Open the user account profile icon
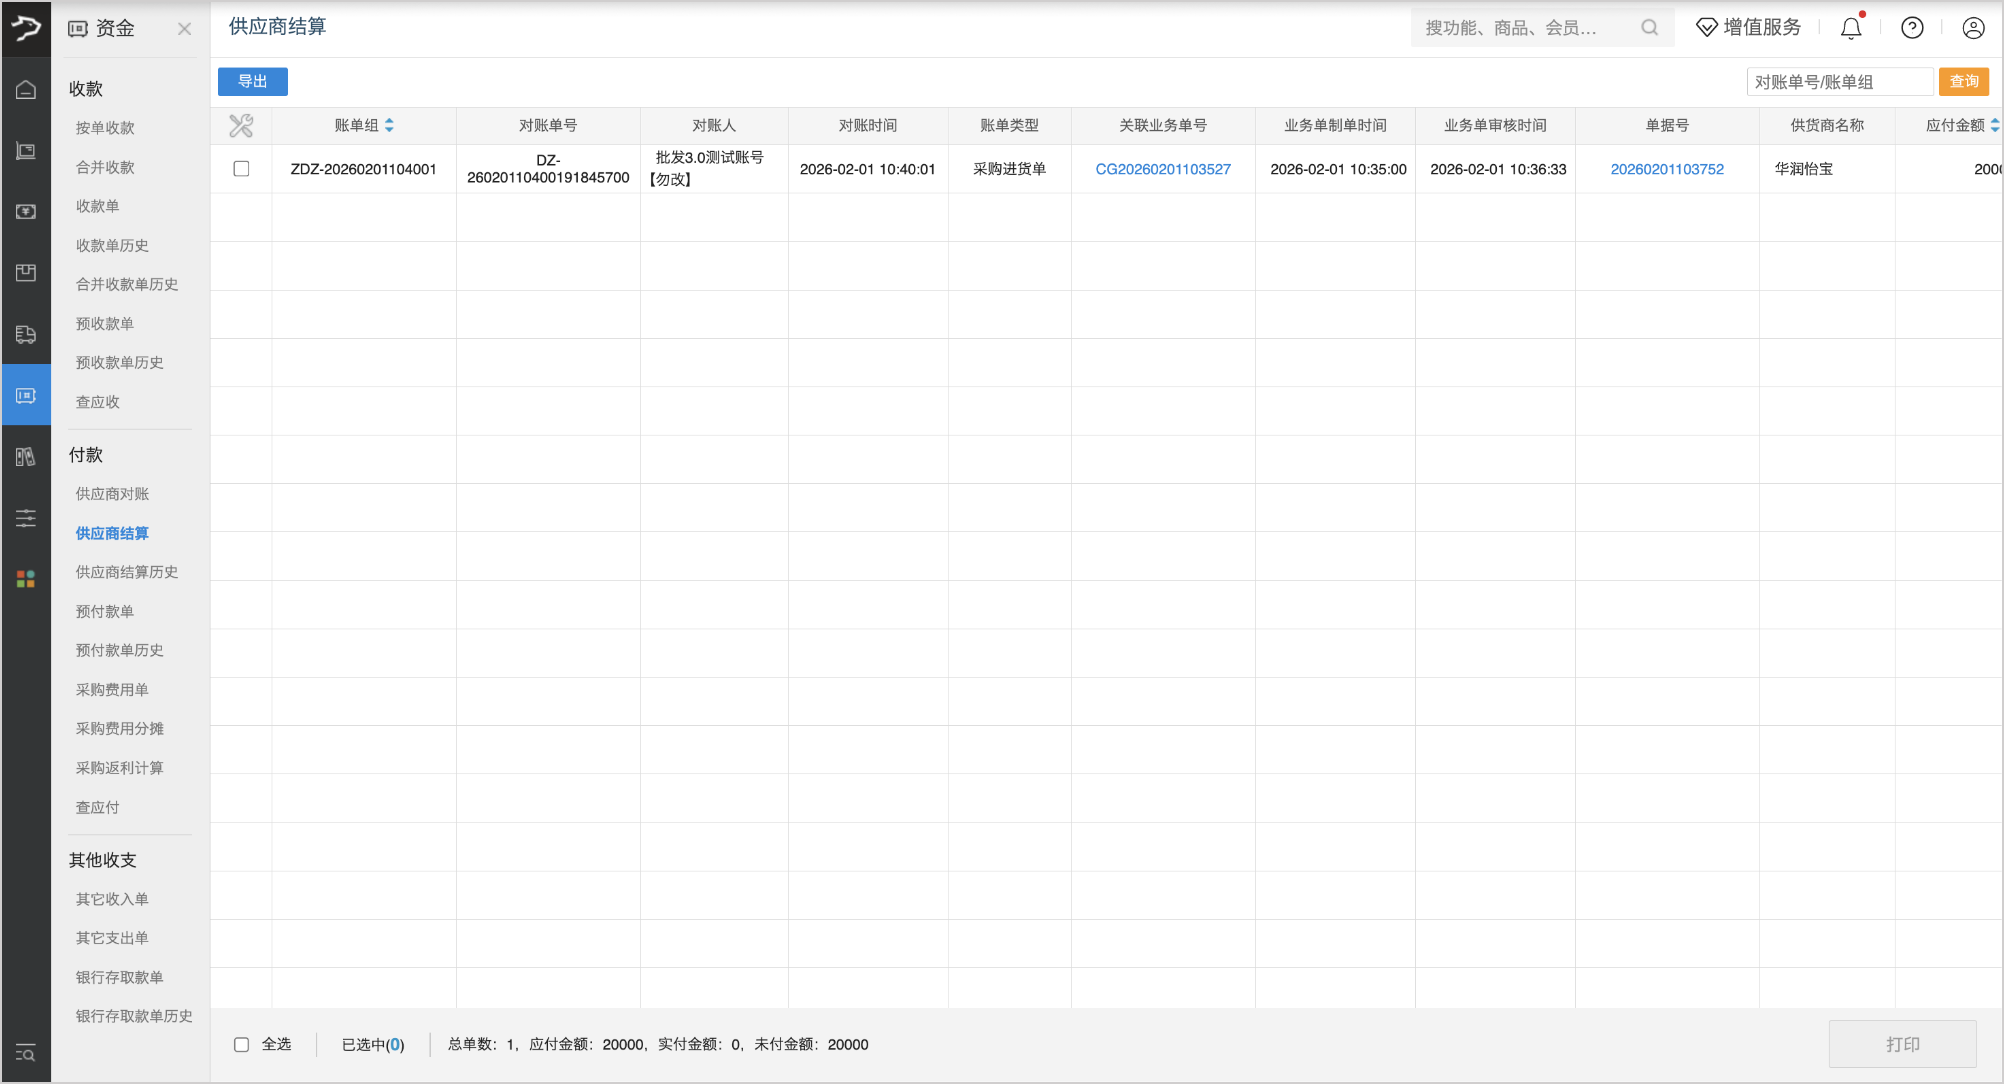Viewport: 2005px width, 1085px height. [1973, 28]
